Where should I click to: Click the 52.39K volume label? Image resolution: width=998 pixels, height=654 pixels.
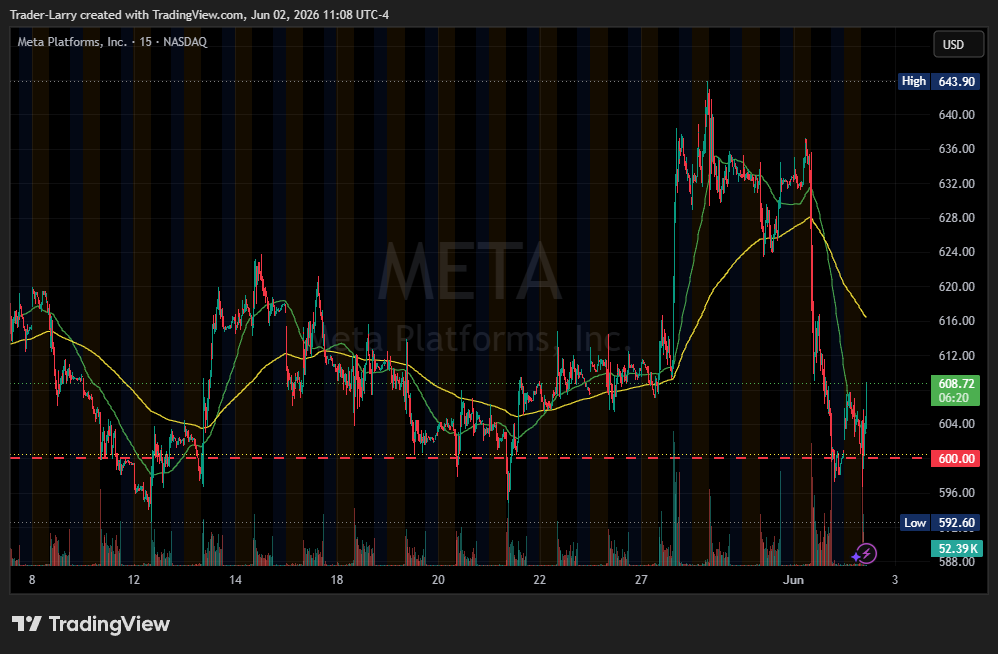957,548
